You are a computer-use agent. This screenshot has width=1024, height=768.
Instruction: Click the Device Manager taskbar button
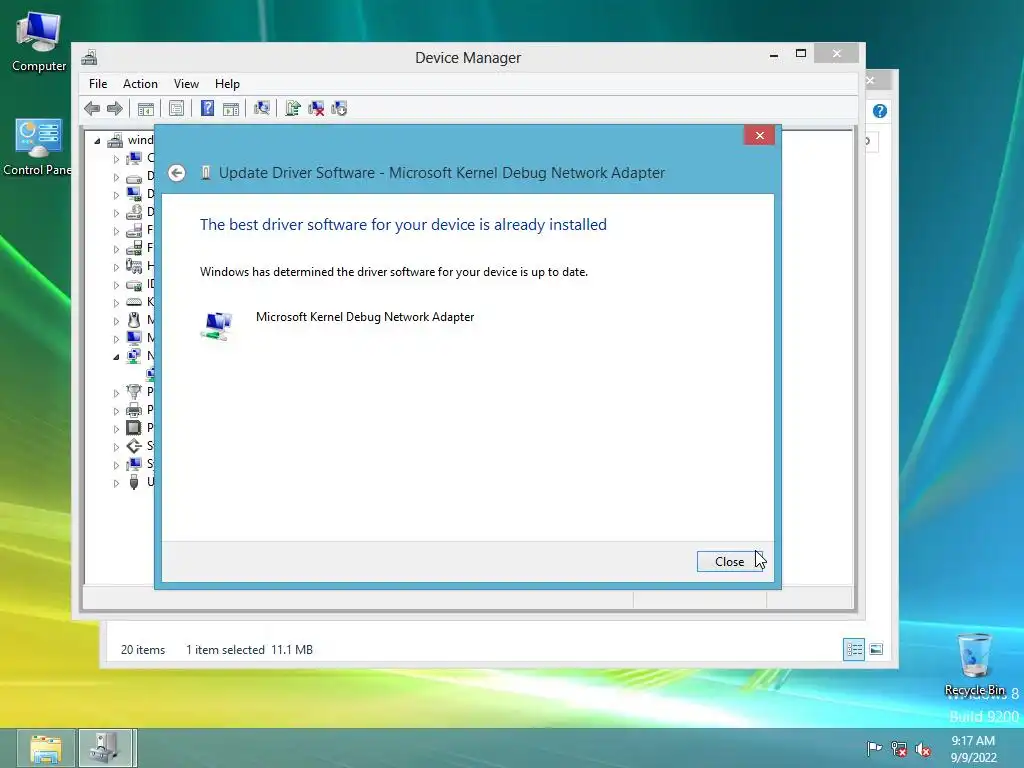pyautogui.click(x=107, y=748)
